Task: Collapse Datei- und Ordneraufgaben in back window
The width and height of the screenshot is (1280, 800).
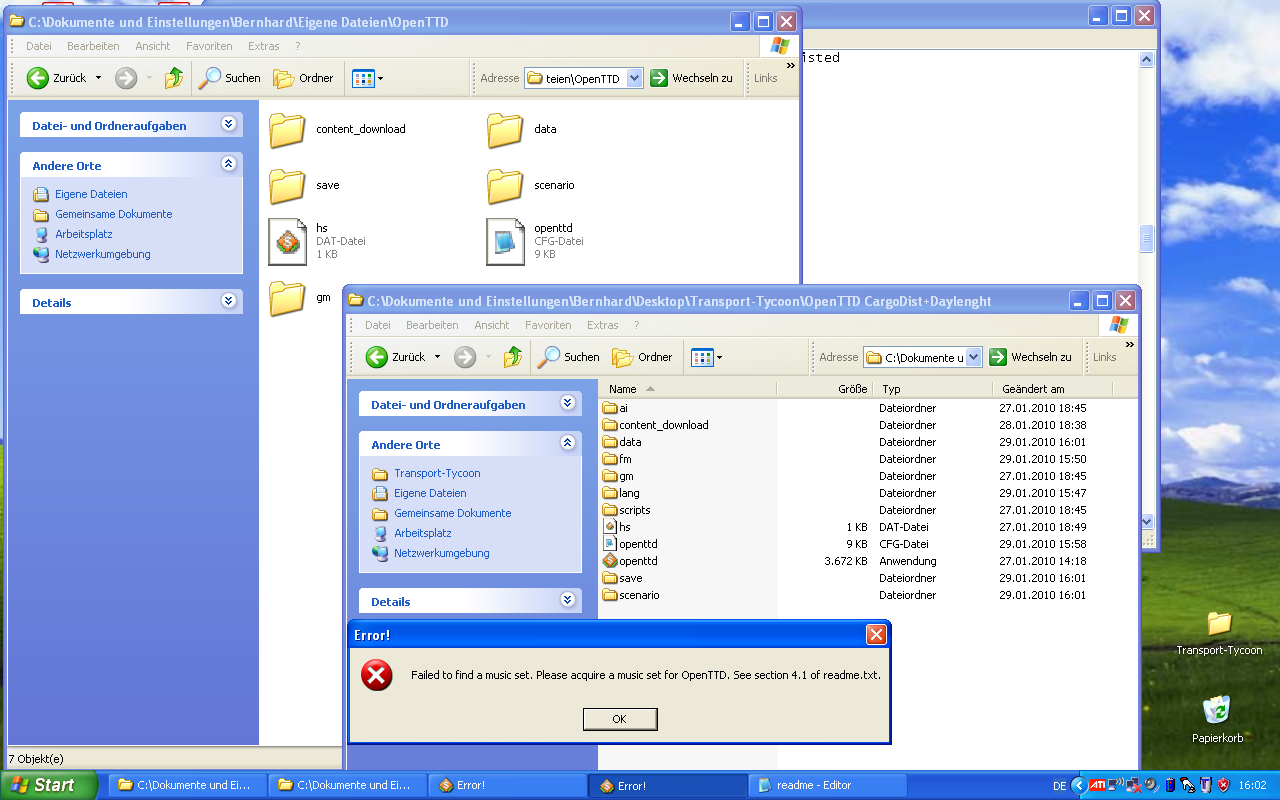Action: coord(229,125)
